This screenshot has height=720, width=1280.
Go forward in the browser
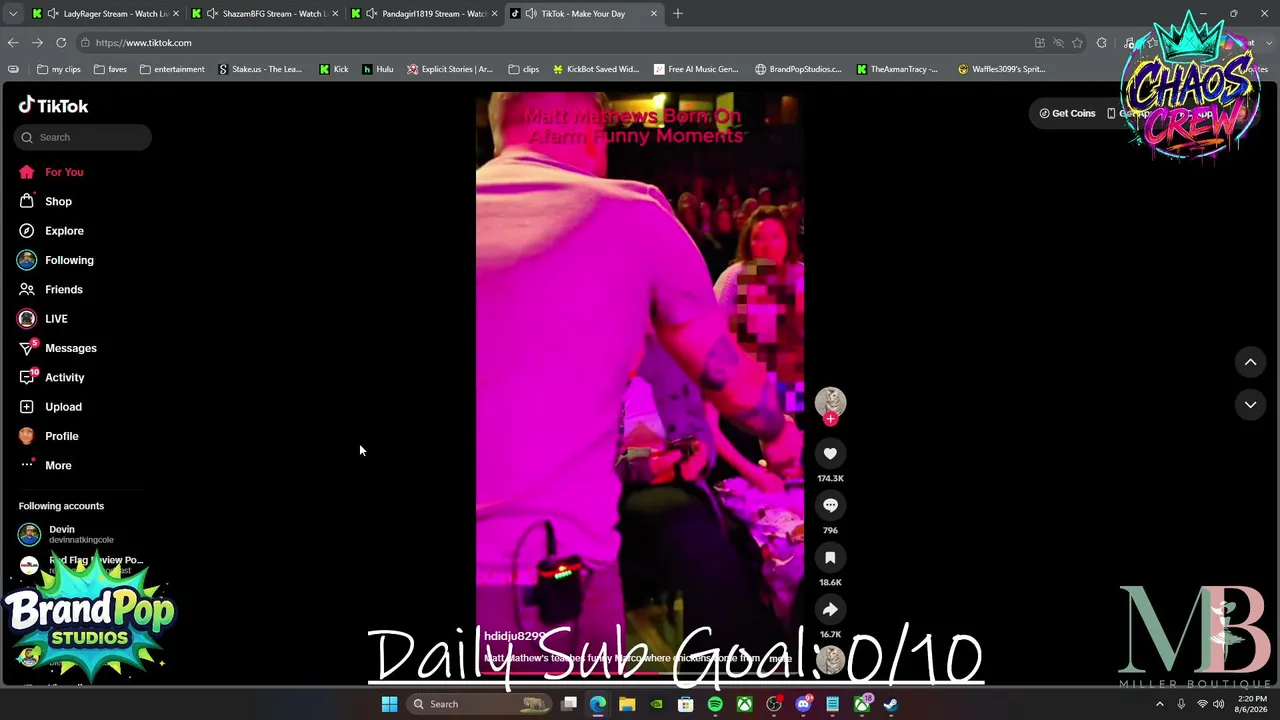37,43
